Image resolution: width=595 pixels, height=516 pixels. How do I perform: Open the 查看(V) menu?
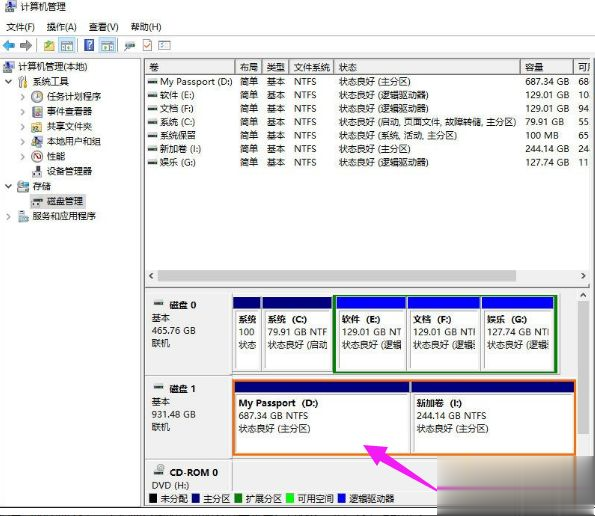point(103,27)
